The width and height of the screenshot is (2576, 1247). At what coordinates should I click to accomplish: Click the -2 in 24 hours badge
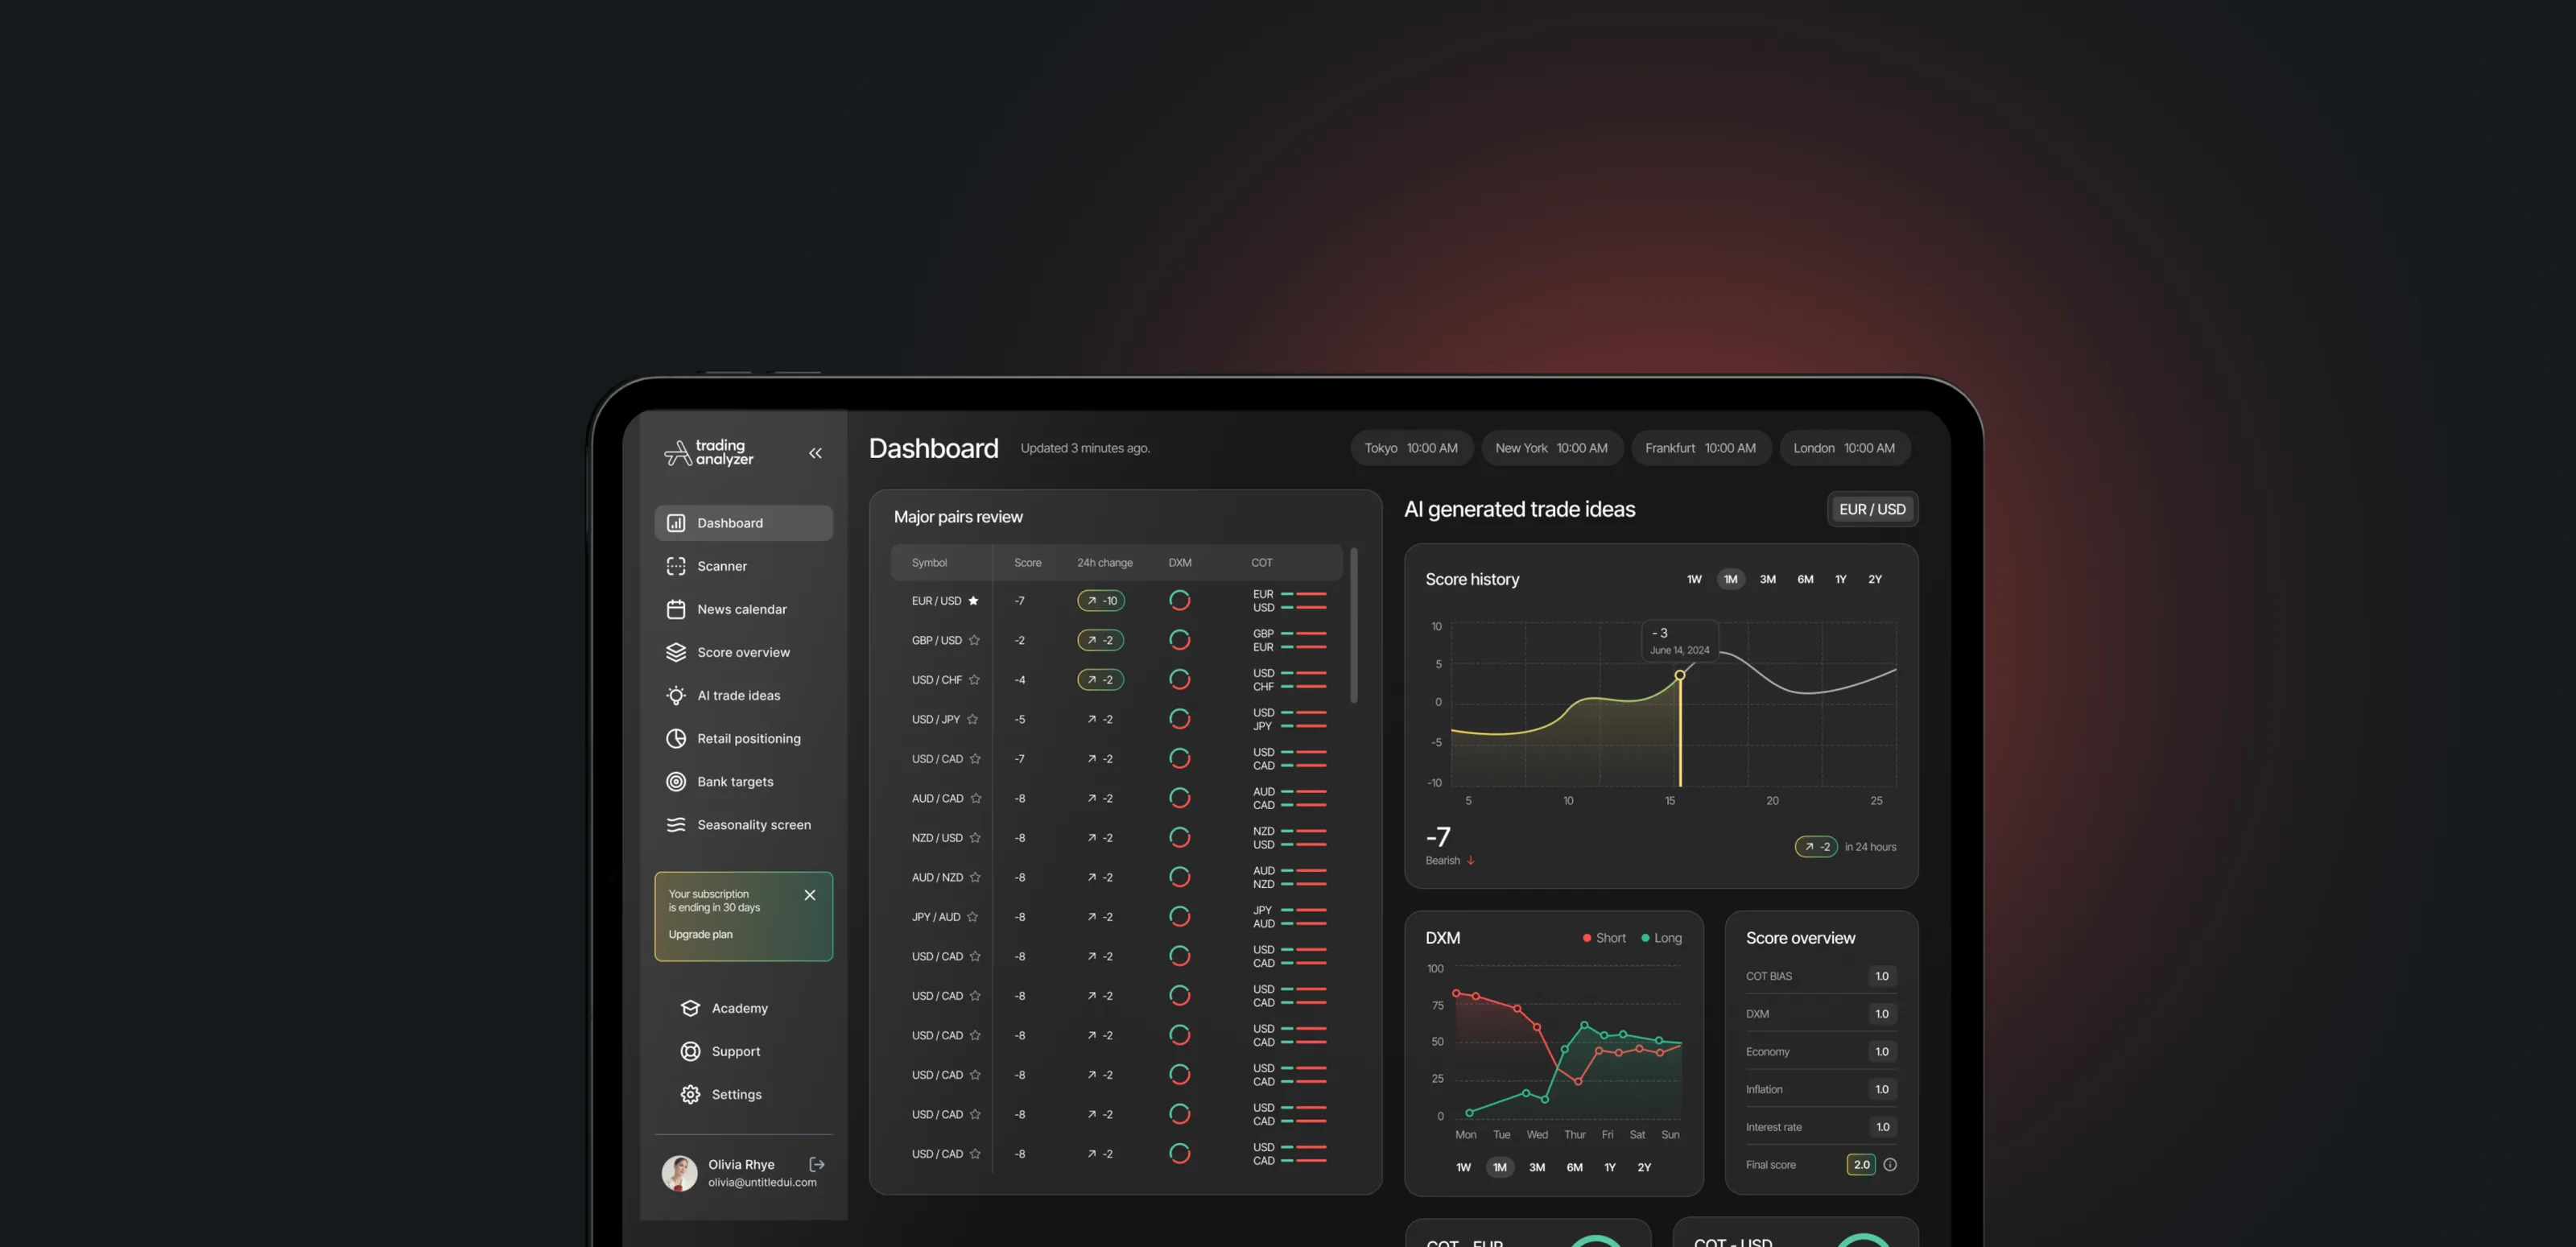(x=1816, y=847)
